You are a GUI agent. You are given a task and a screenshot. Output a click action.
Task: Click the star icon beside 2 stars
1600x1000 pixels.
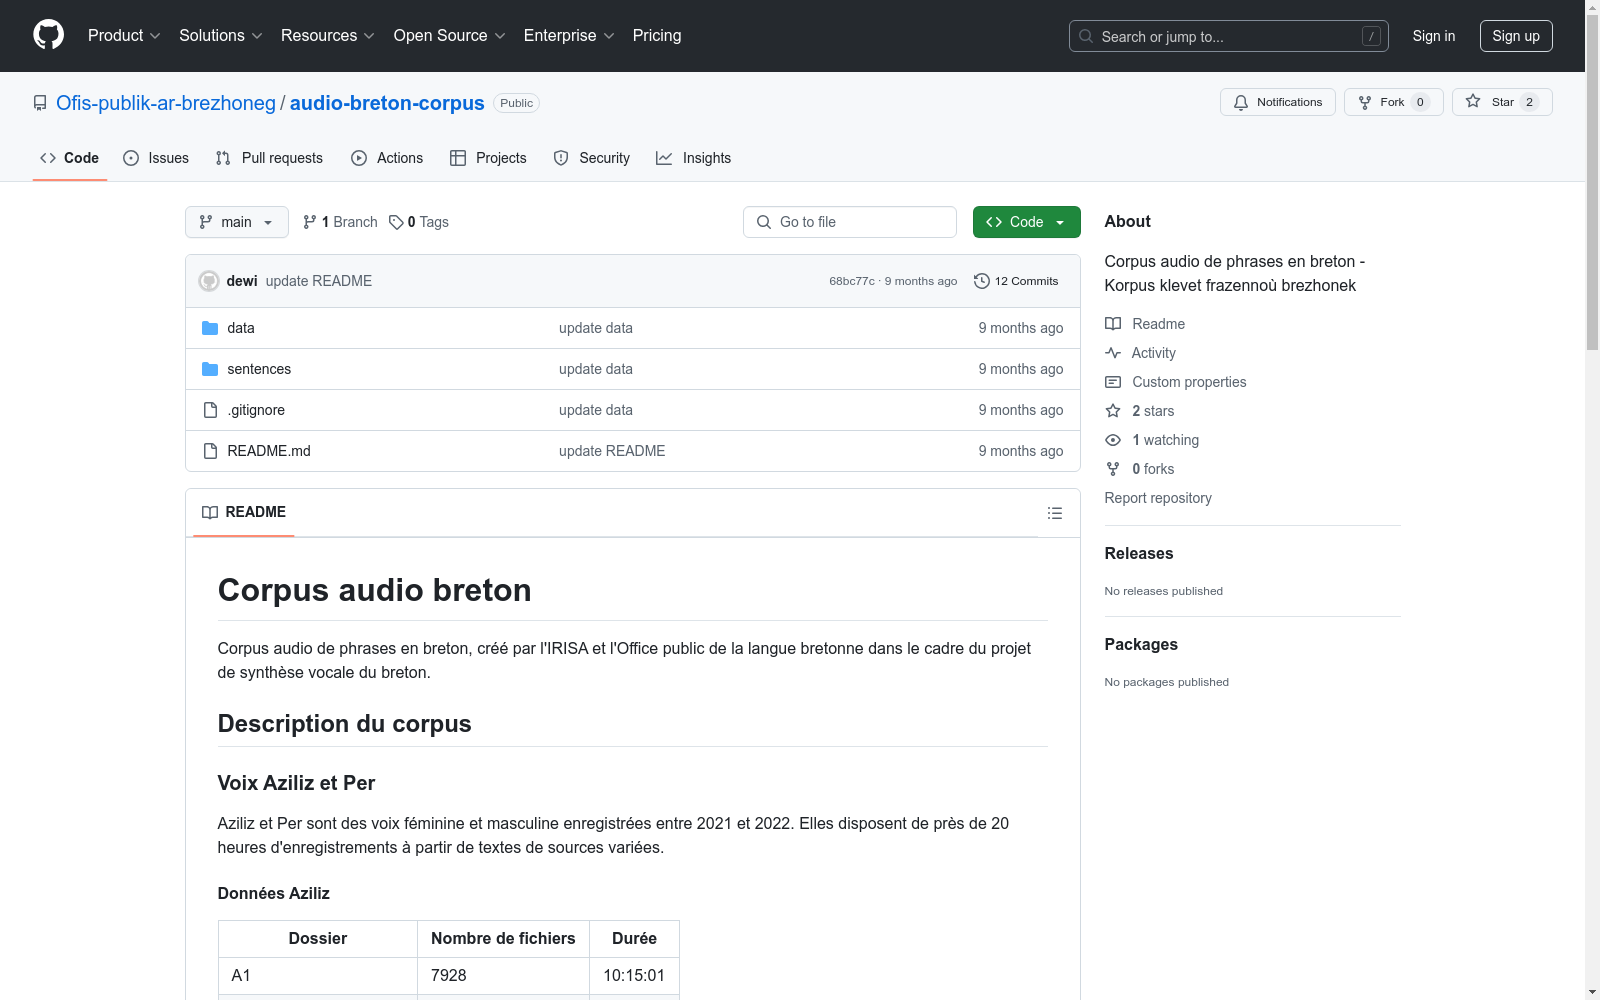pyautogui.click(x=1113, y=411)
